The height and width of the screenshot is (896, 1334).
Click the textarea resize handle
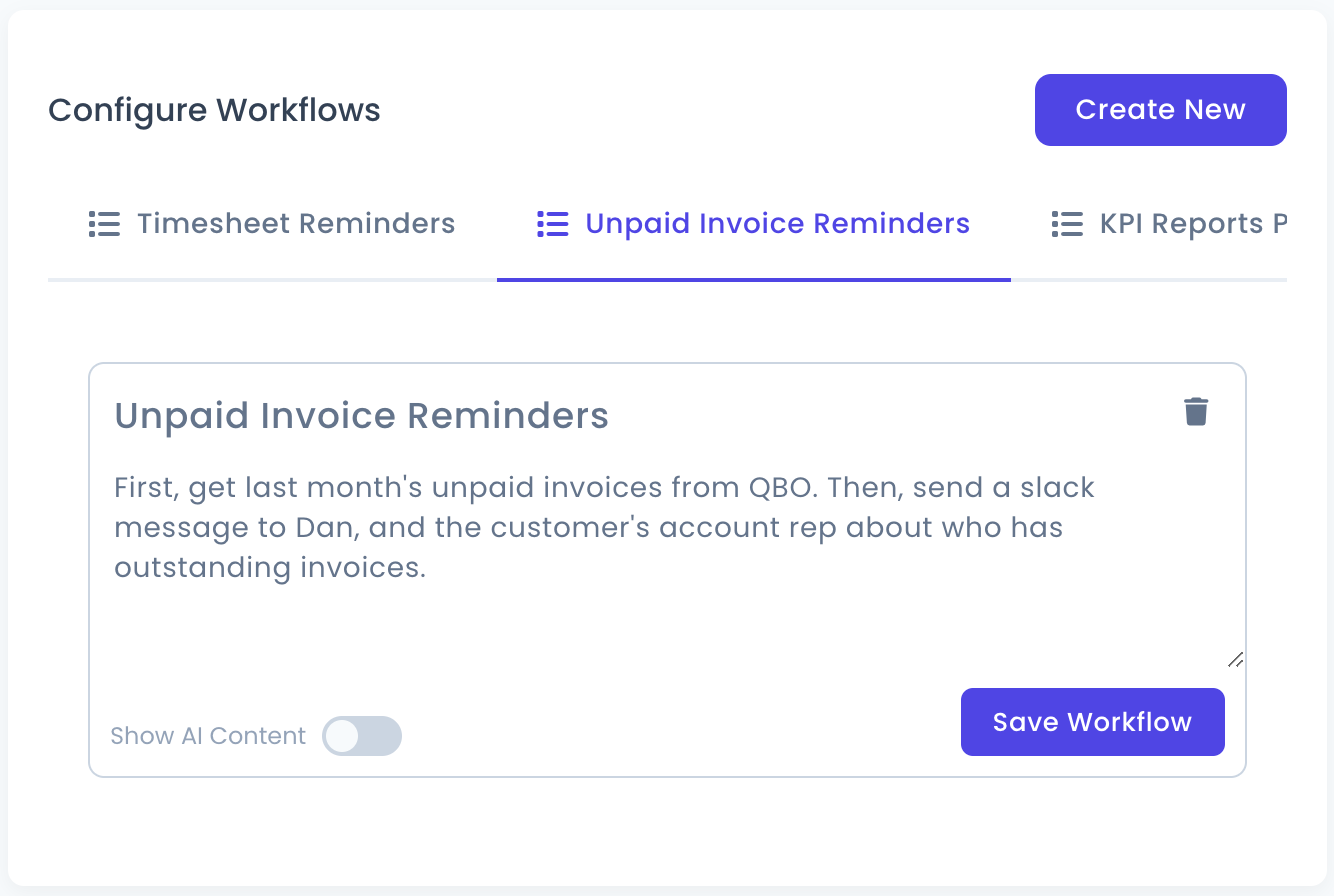click(1235, 659)
